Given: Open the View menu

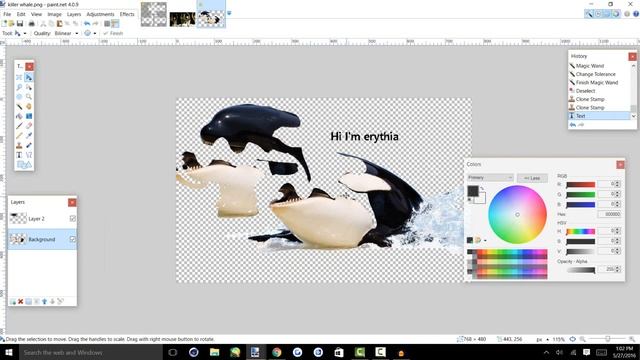Looking at the screenshot, I should click(36, 14).
